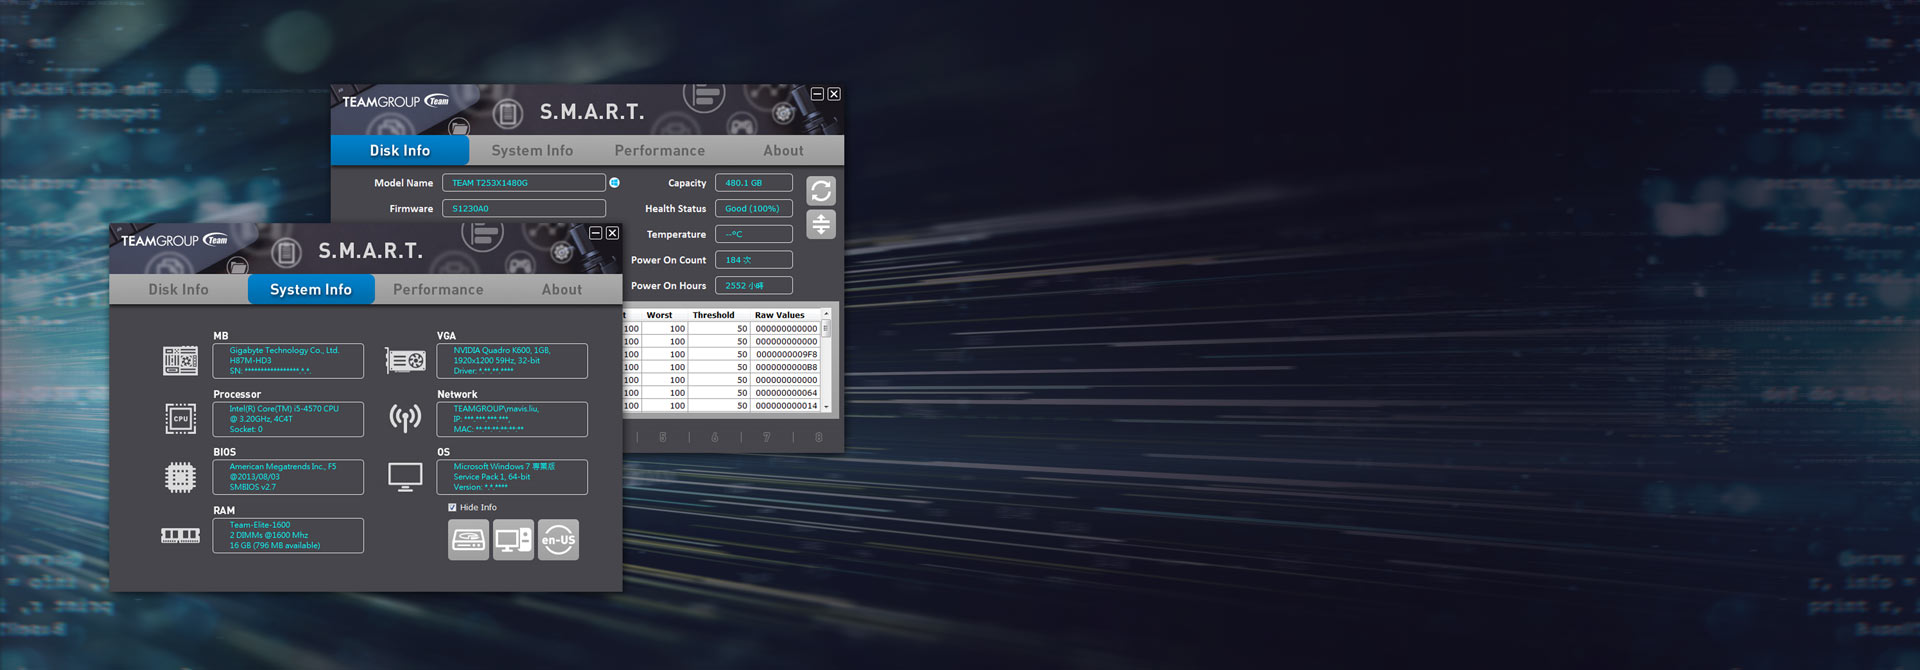The height and width of the screenshot is (670, 1920).
Task: Click the wireless network antenna icon
Action: click(x=405, y=418)
